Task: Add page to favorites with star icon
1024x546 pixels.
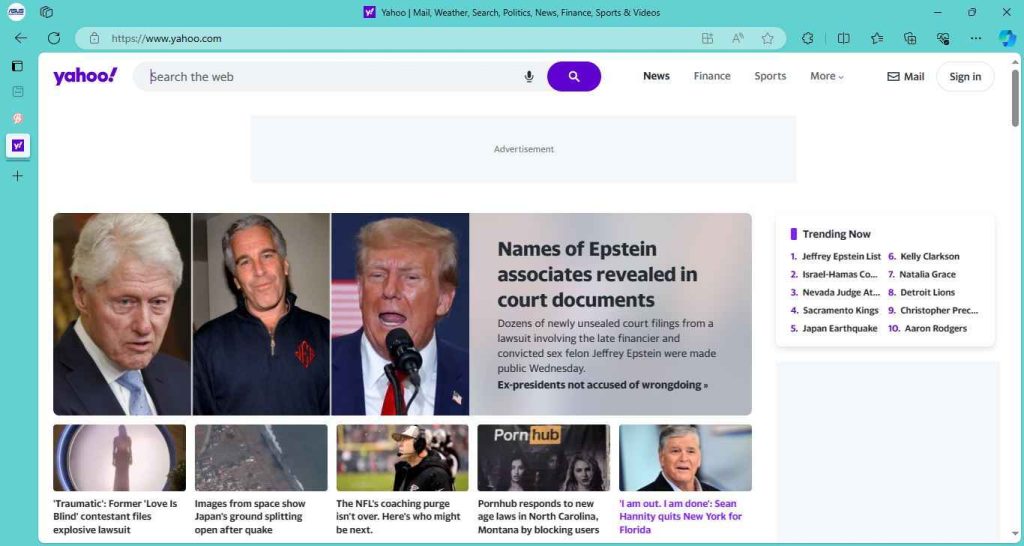Action: pos(767,38)
